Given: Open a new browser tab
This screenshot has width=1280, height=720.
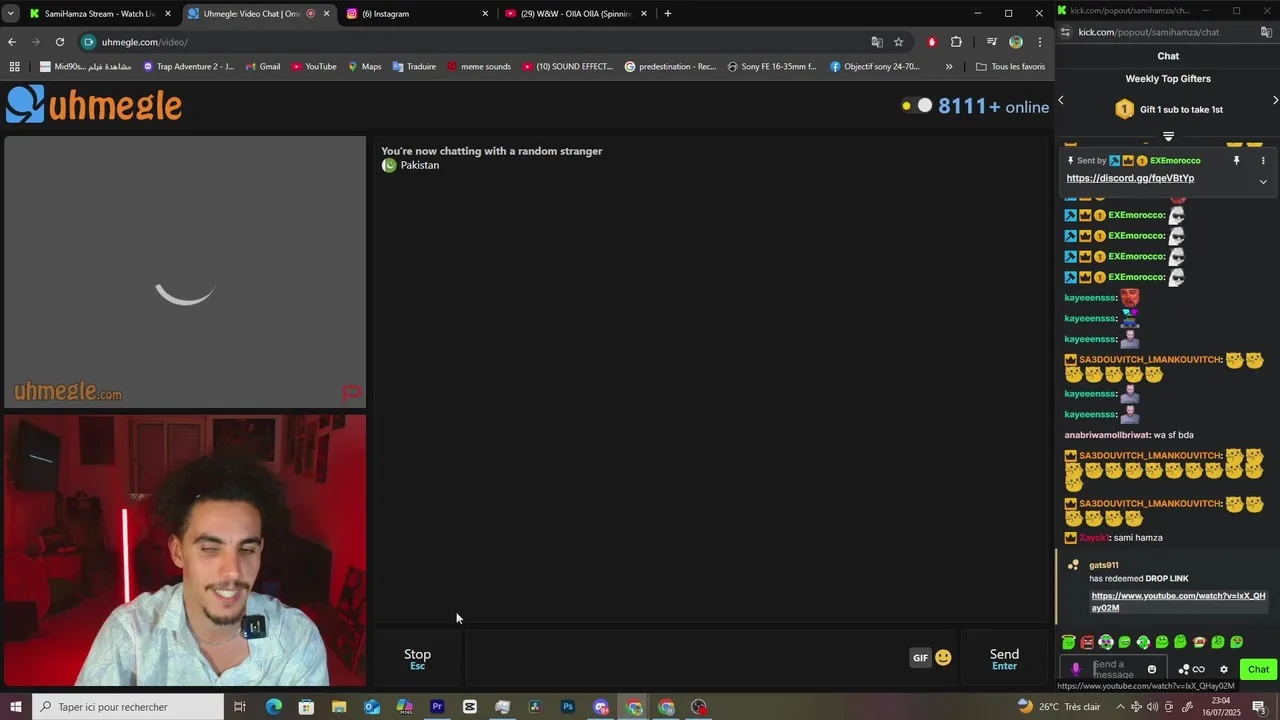Looking at the screenshot, I should pyautogui.click(x=667, y=14).
